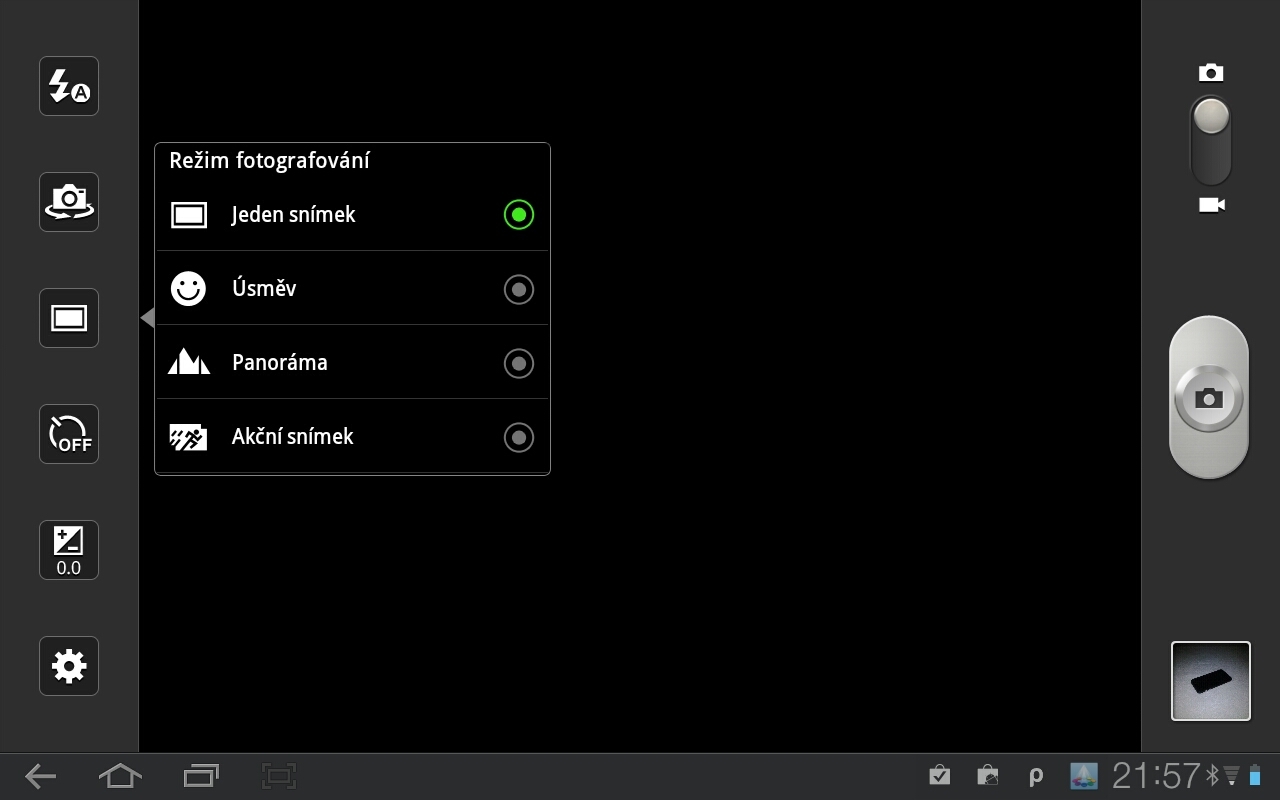Tap the Android back arrow
Image resolution: width=1280 pixels, height=800 pixels.
click(x=40, y=776)
